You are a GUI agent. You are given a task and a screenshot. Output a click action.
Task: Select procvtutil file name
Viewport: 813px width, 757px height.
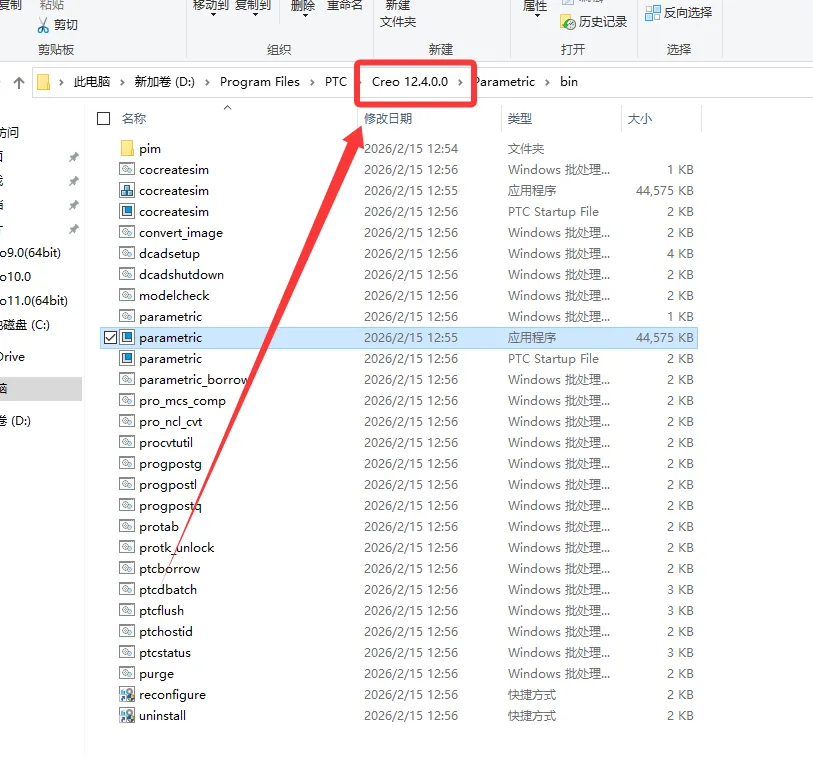pos(166,443)
